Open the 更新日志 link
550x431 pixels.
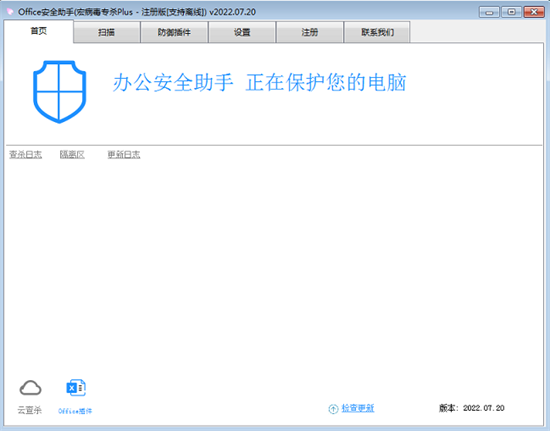click(x=124, y=154)
